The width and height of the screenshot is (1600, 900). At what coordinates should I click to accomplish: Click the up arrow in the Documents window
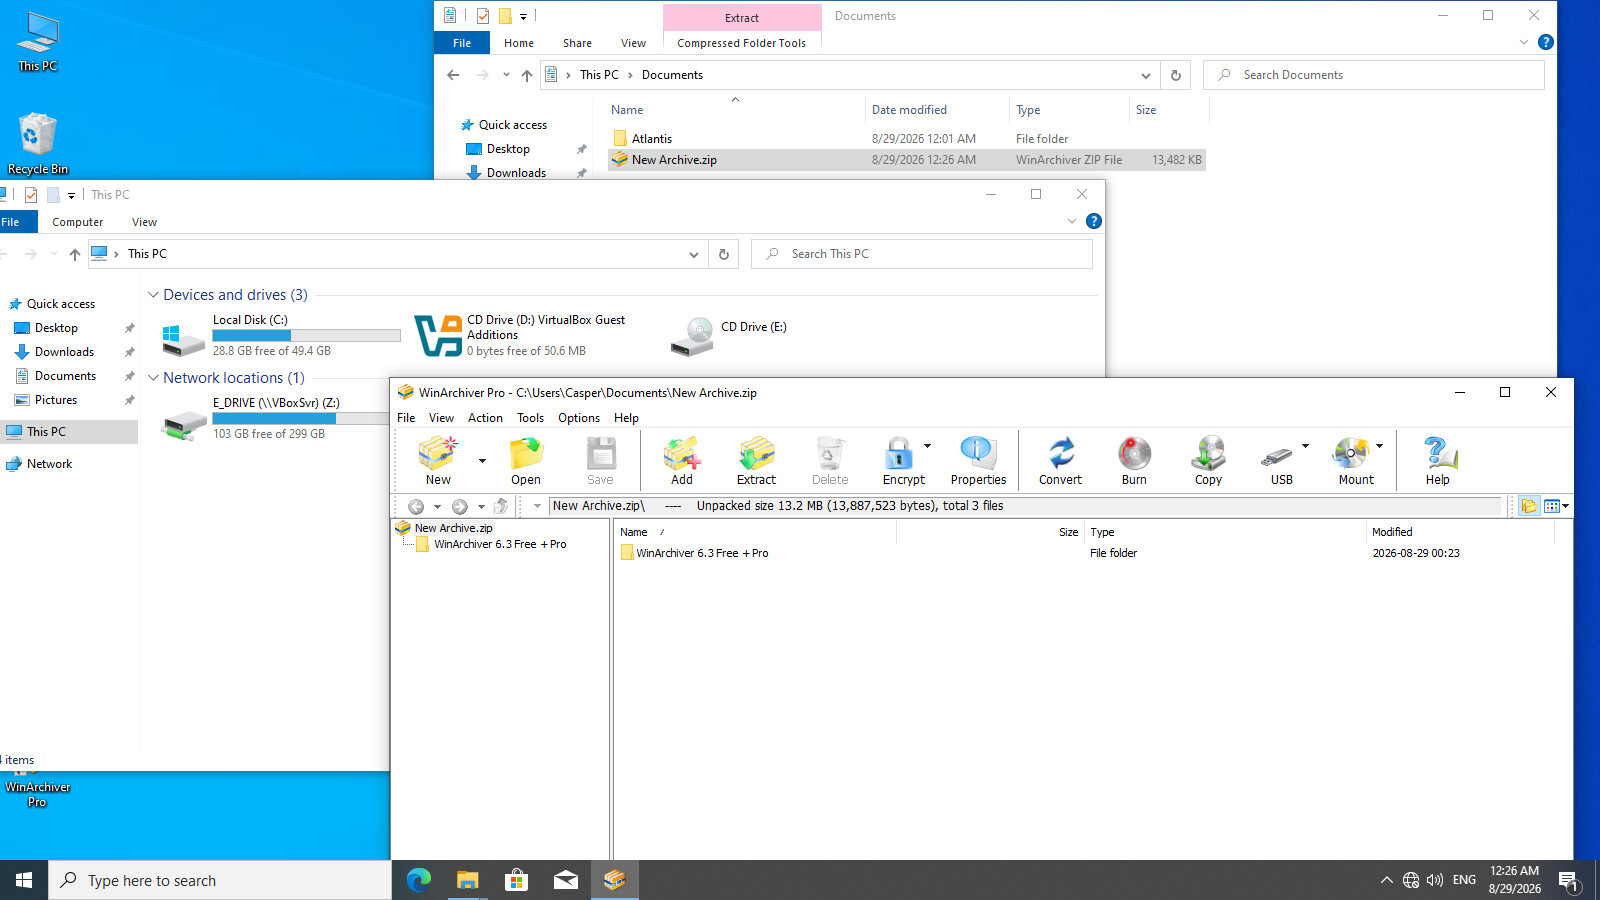[x=527, y=75]
